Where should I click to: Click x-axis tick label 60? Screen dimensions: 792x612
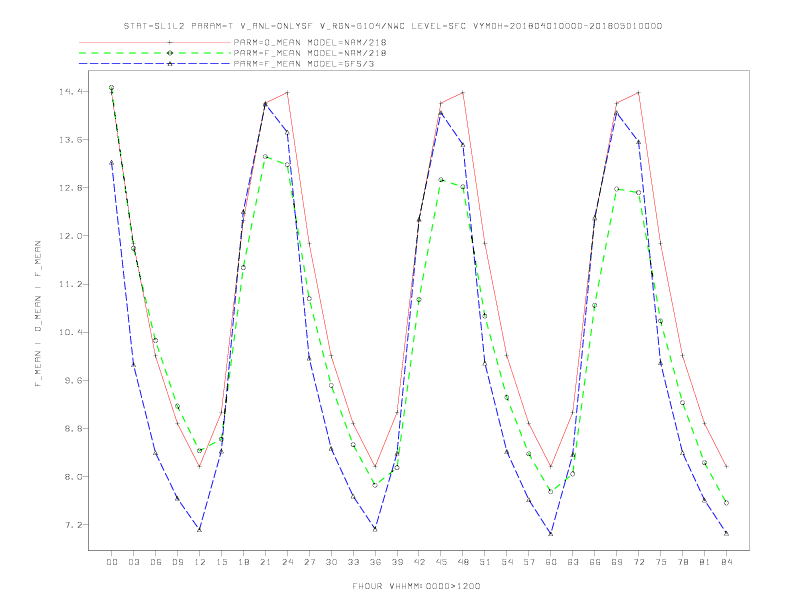(x=551, y=562)
